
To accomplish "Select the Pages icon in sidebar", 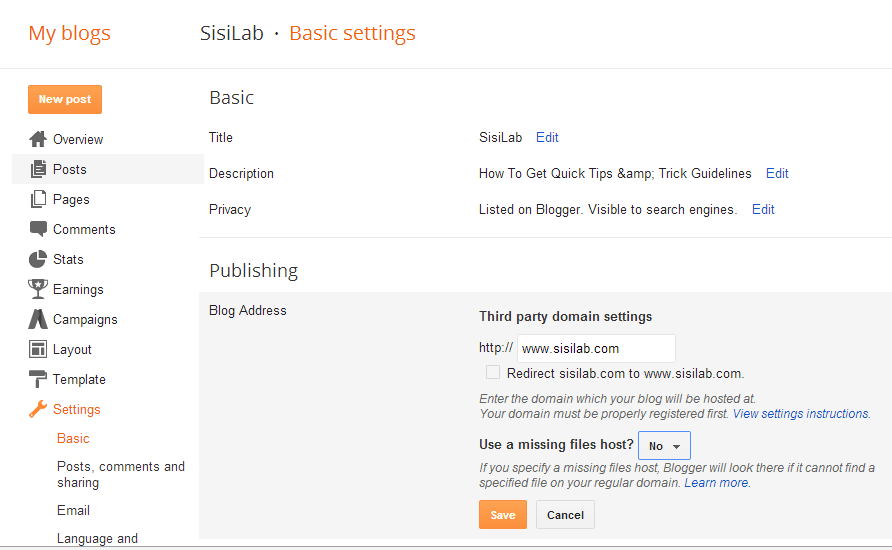I will tap(38, 199).
